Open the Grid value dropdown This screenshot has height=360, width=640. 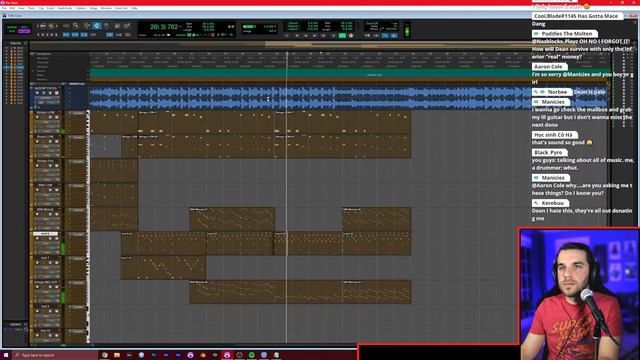click(276, 27)
